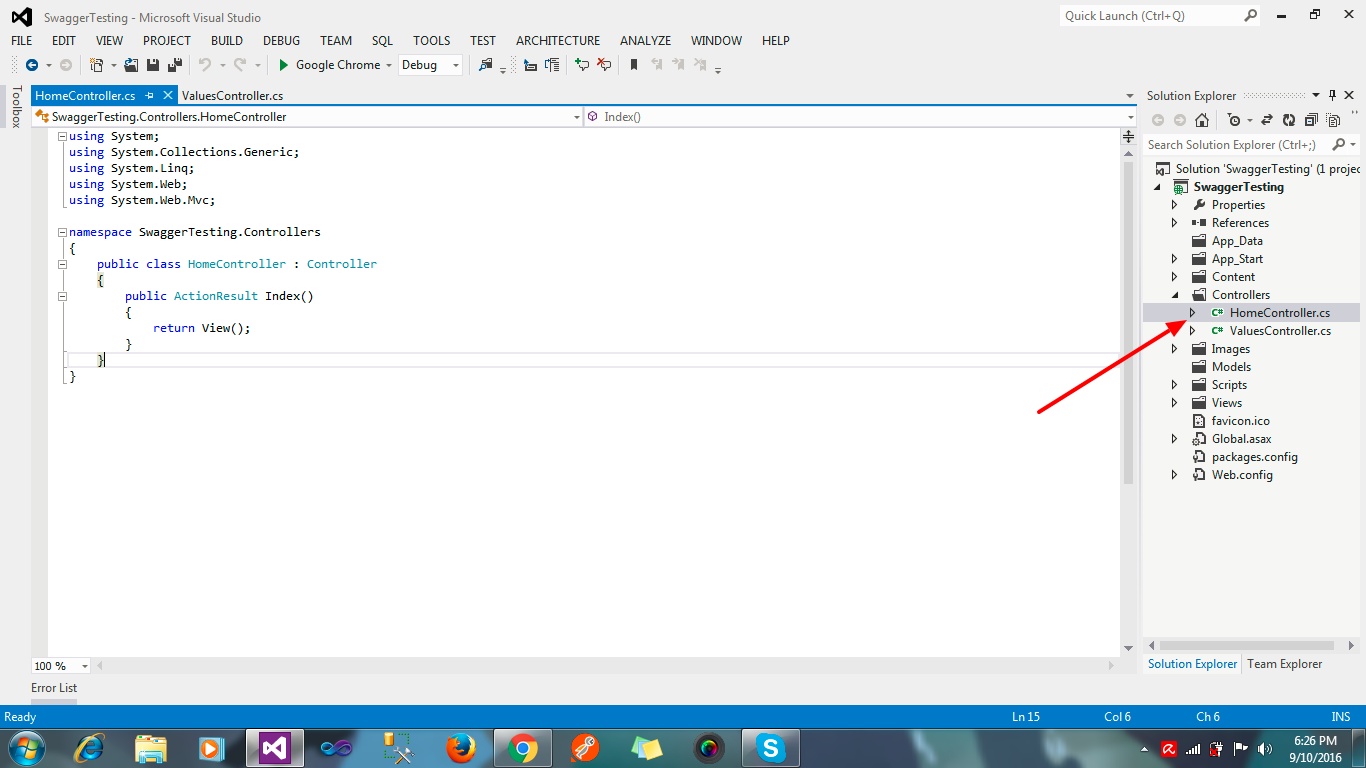Image resolution: width=1366 pixels, height=768 pixels.
Task: Click the Show All Files icon
Action: (1333, 120)
